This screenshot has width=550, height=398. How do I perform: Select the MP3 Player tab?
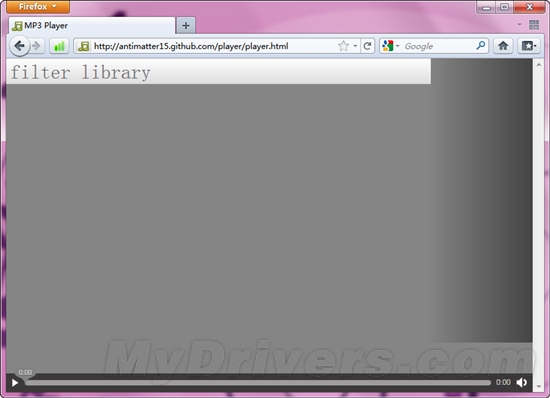tap(91, 26)
